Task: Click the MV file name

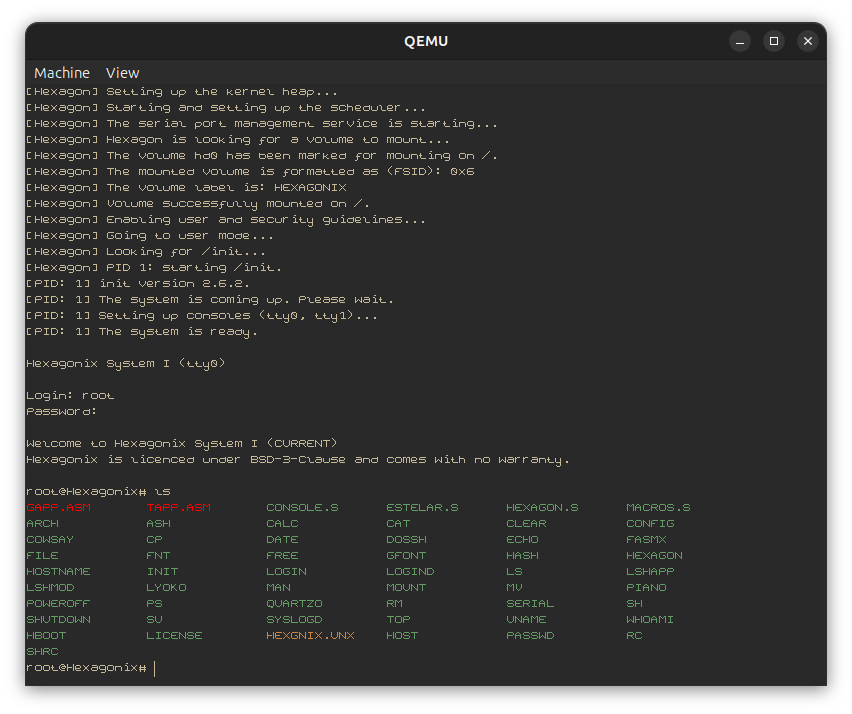Action: pos(515,588)
